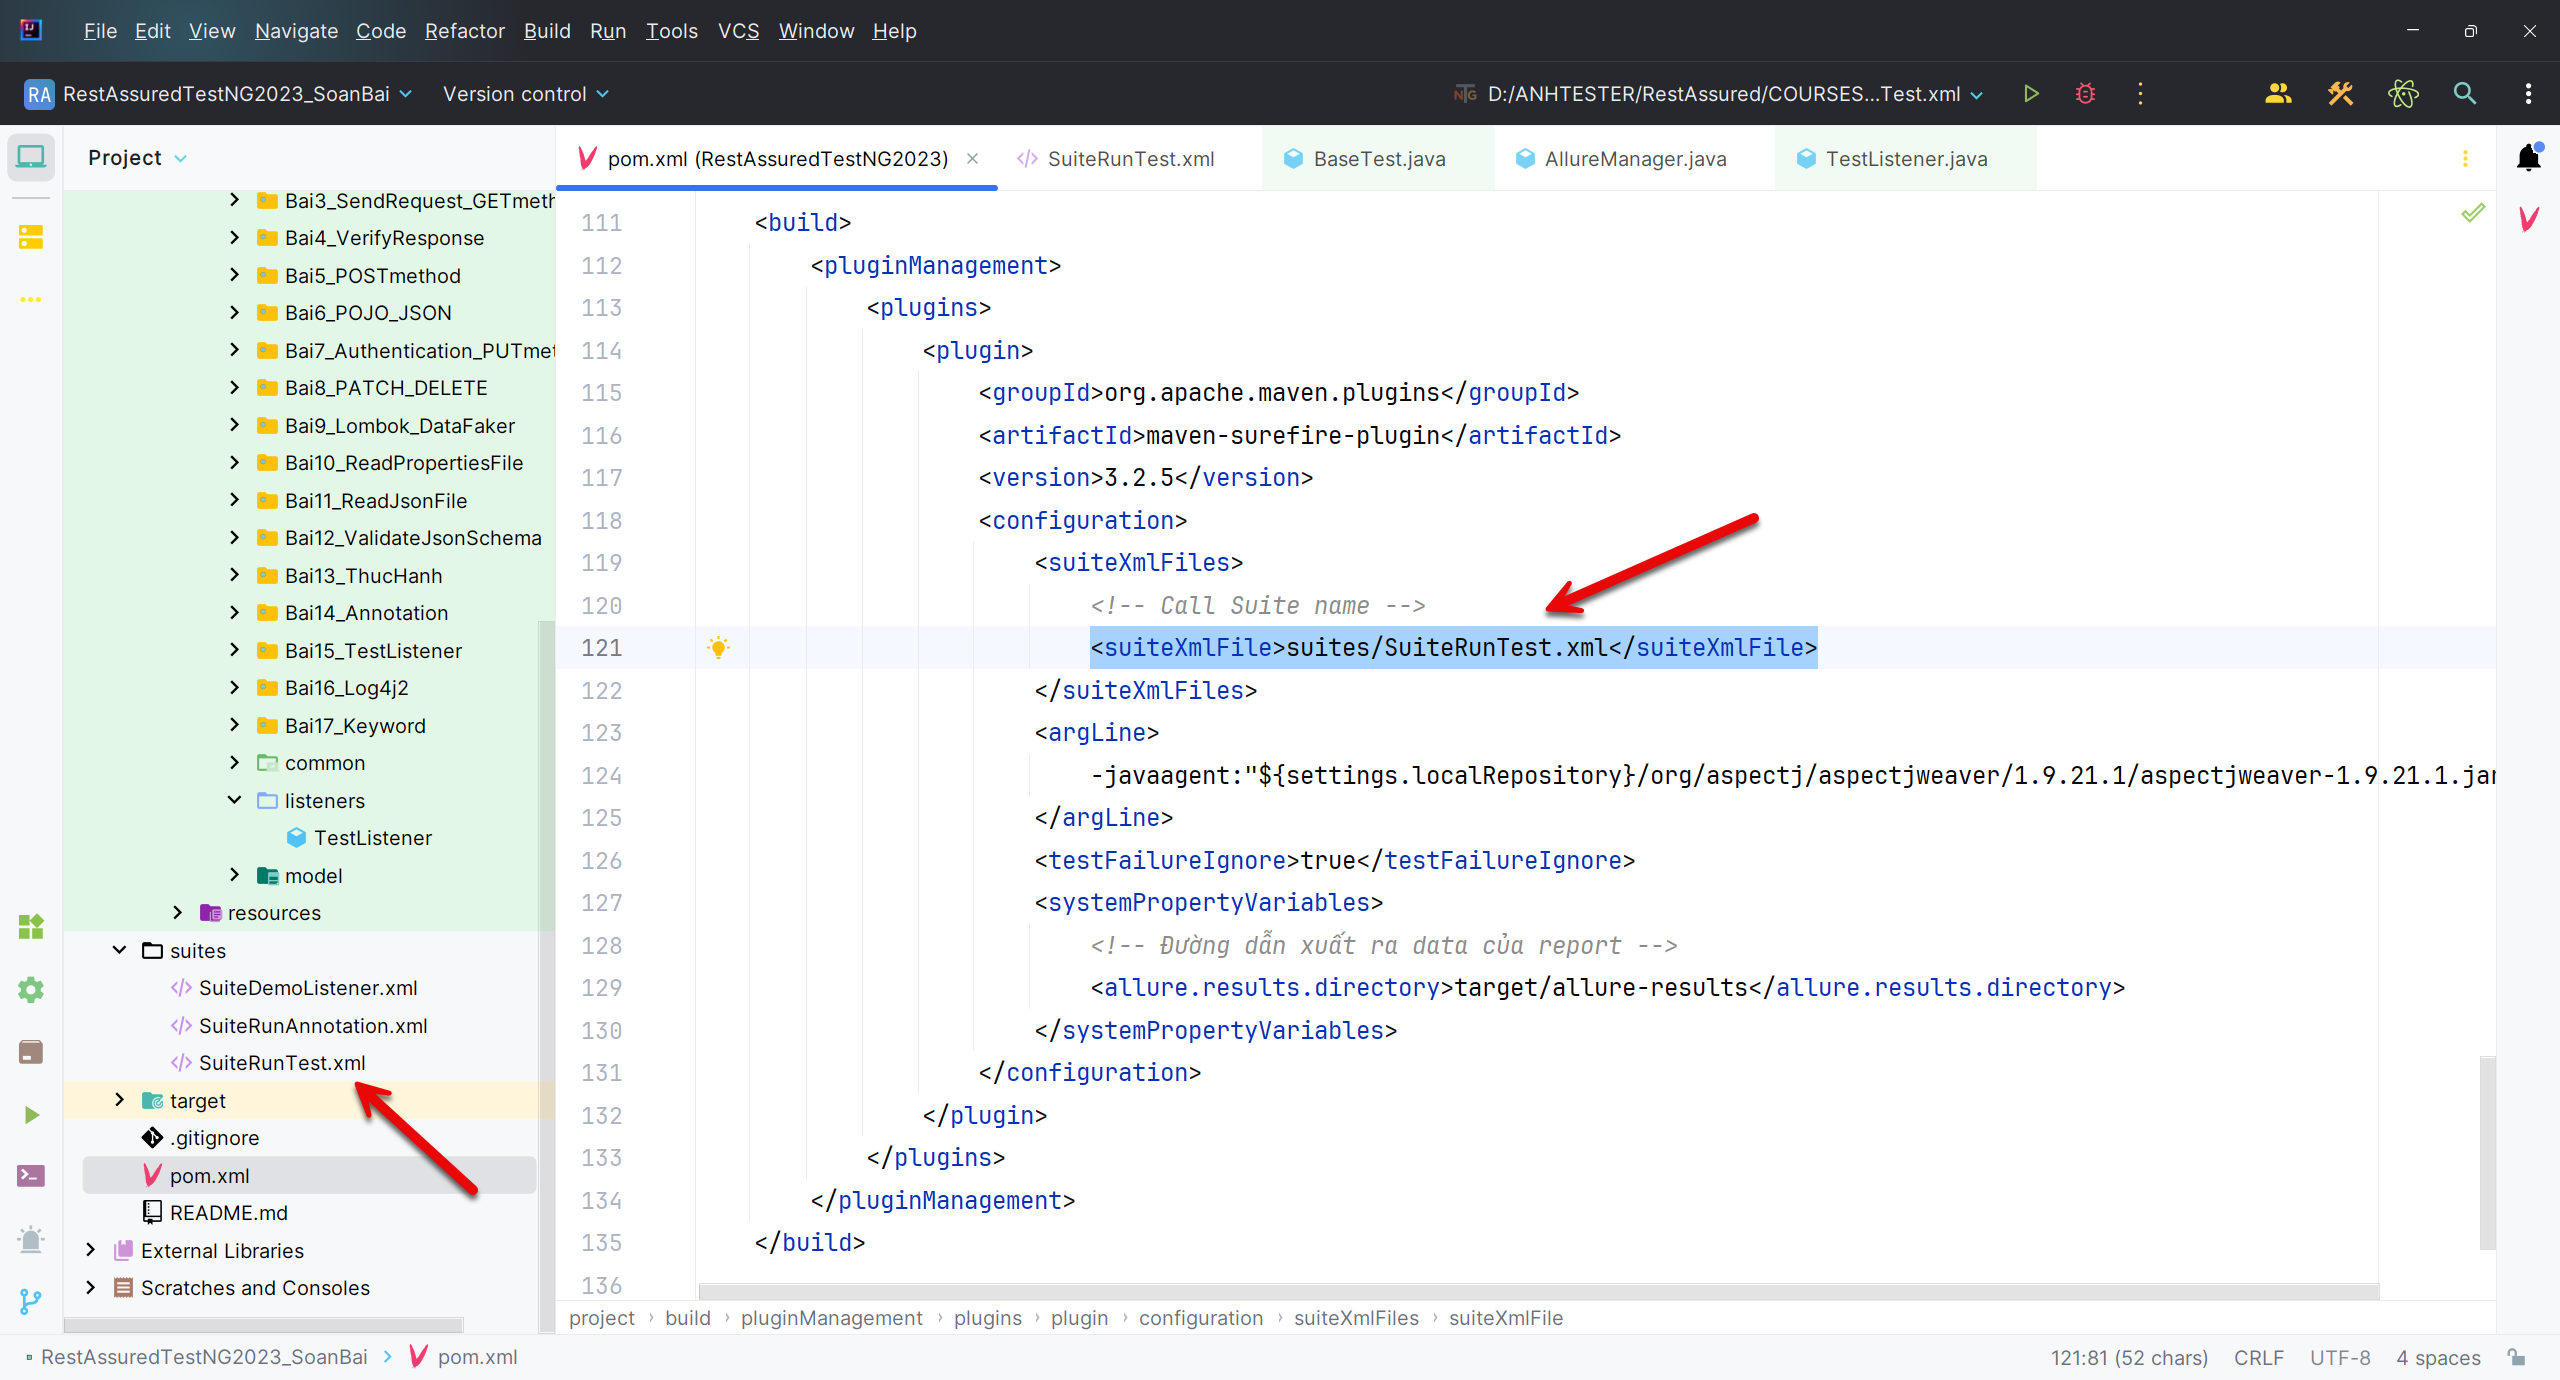
Task: Open the Terminal tool window icon
Action: click(x=31, y=1177)
